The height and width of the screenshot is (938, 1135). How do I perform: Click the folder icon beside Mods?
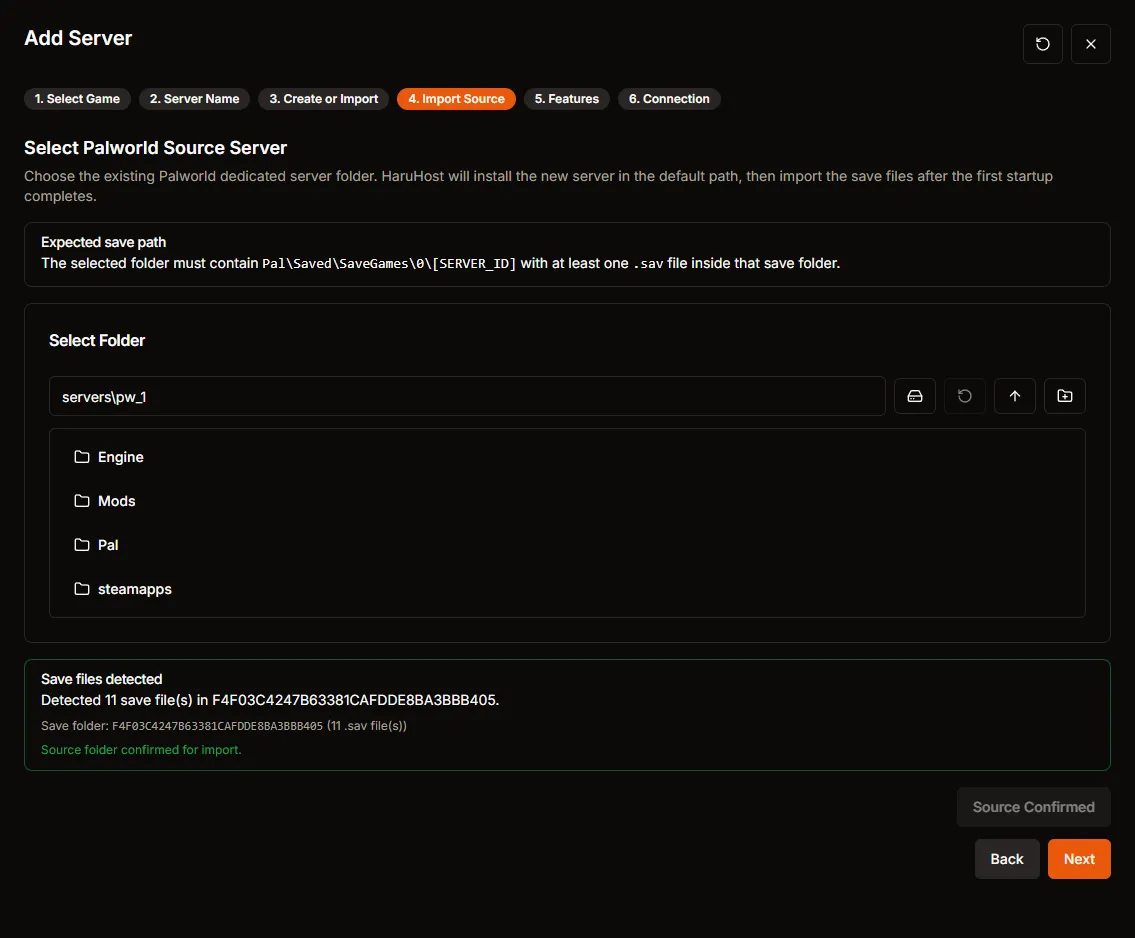[x=81, y=501]
